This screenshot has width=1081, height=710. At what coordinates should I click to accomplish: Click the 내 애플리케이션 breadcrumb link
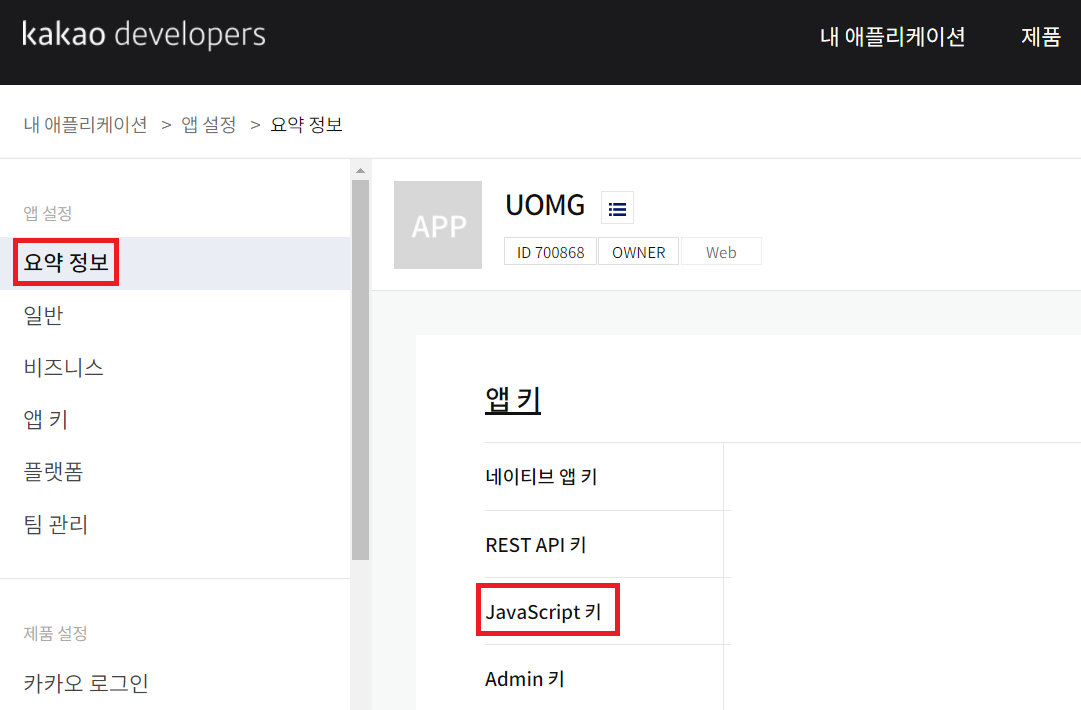85,125
